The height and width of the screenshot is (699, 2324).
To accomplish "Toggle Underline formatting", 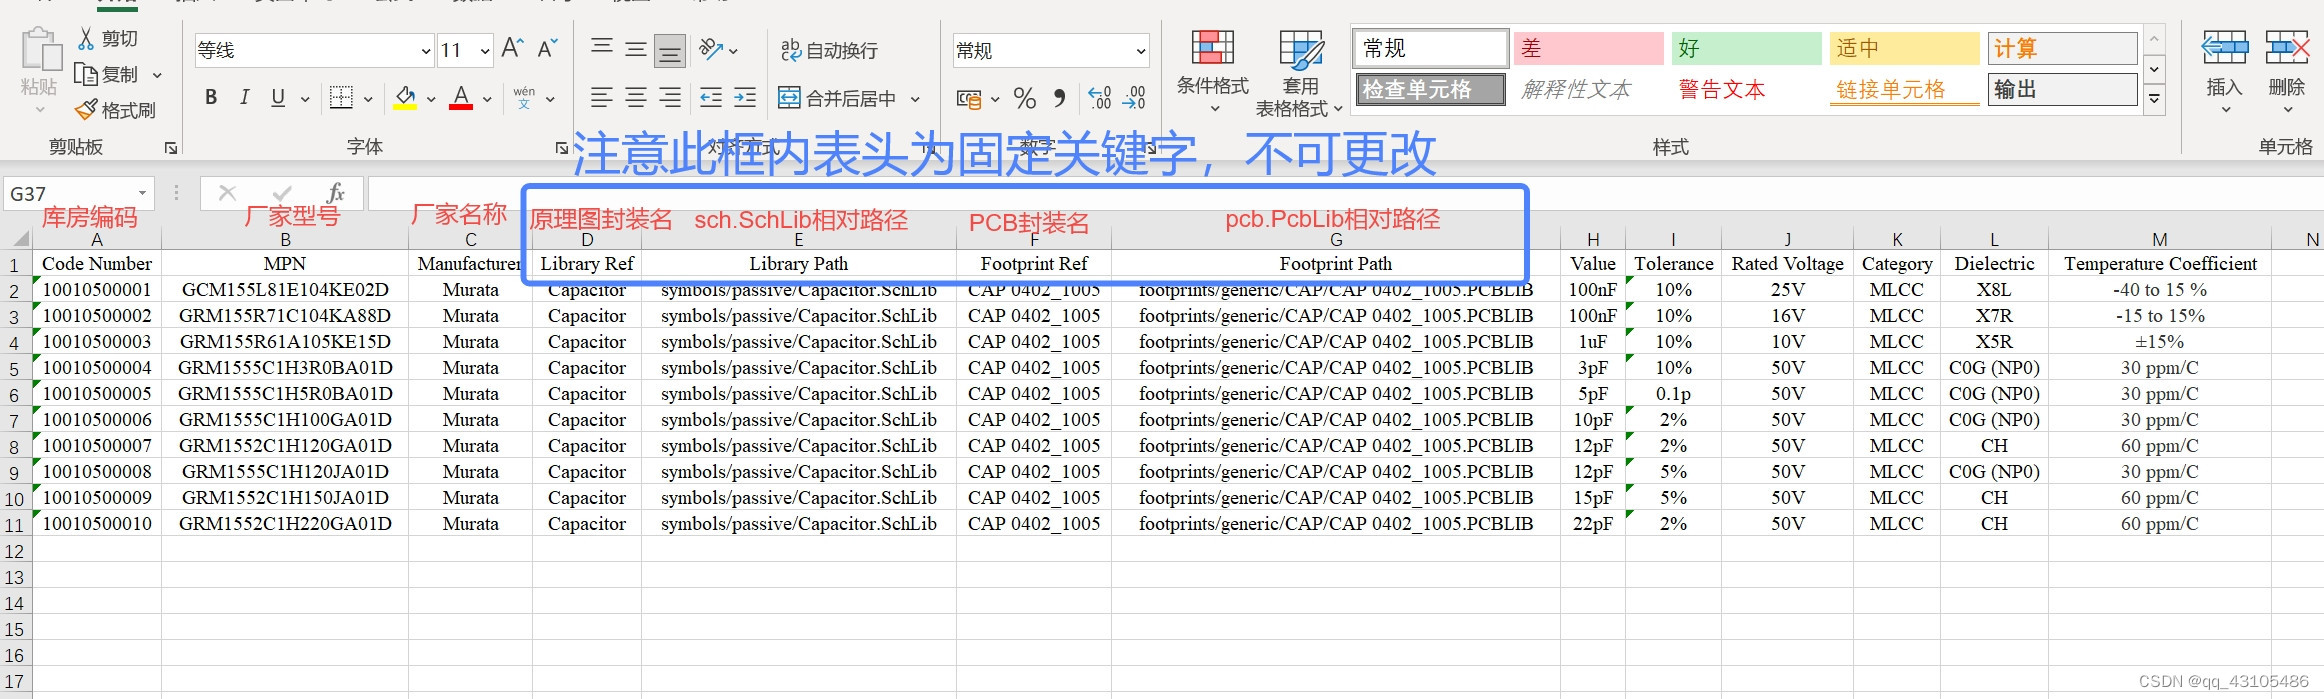I will pos(278,97).
